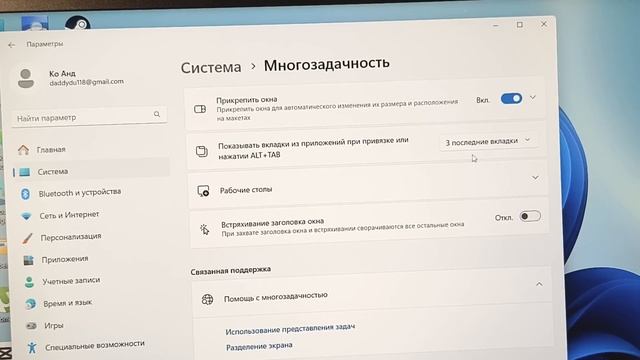
Task: Open the 3 последние вкладки dropdown
Action: (x=489, y=142)
